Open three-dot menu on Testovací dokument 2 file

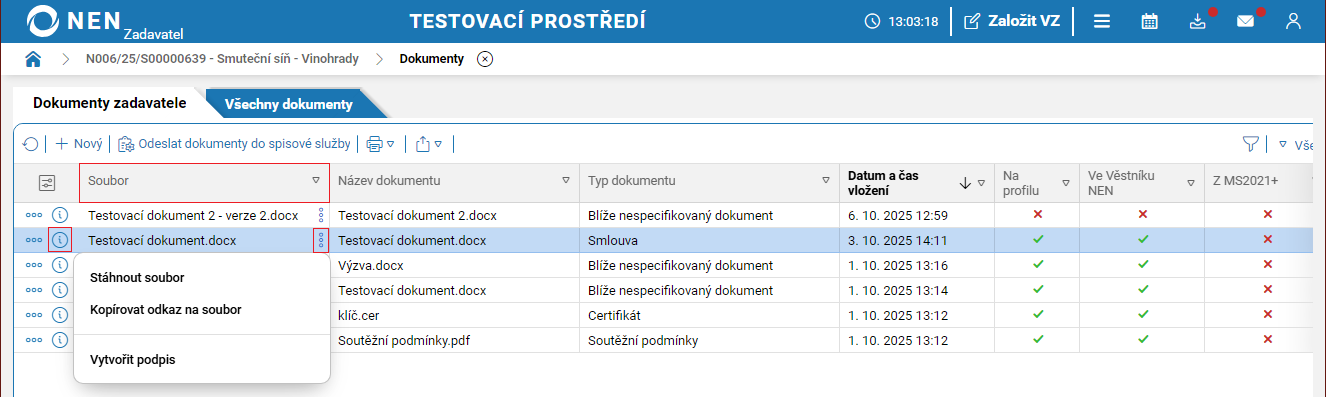click(x=321, y=214)
